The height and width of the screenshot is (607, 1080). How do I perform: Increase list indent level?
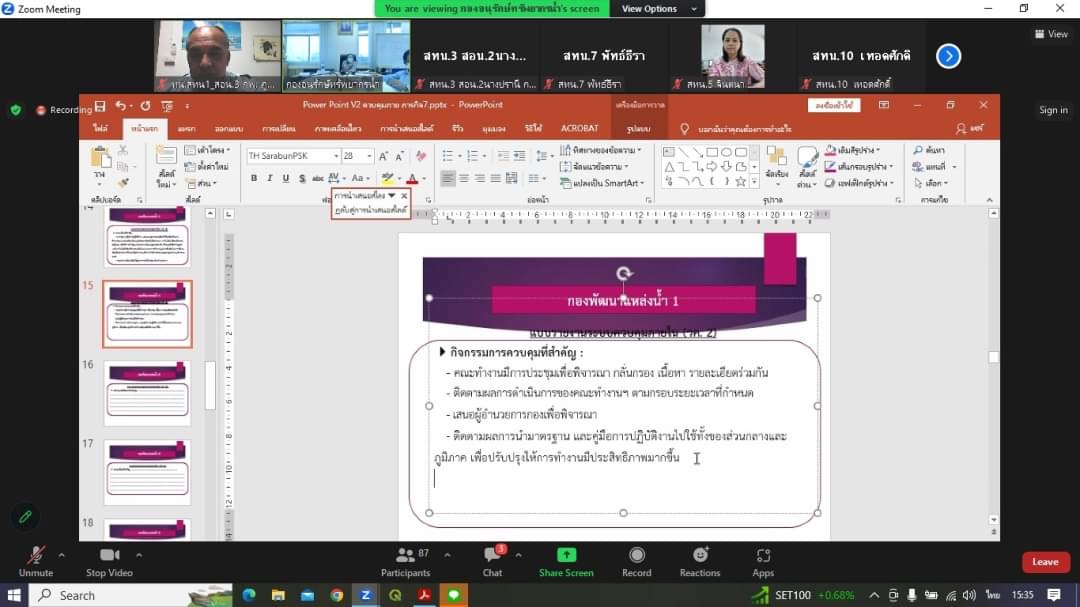(519, 156)
